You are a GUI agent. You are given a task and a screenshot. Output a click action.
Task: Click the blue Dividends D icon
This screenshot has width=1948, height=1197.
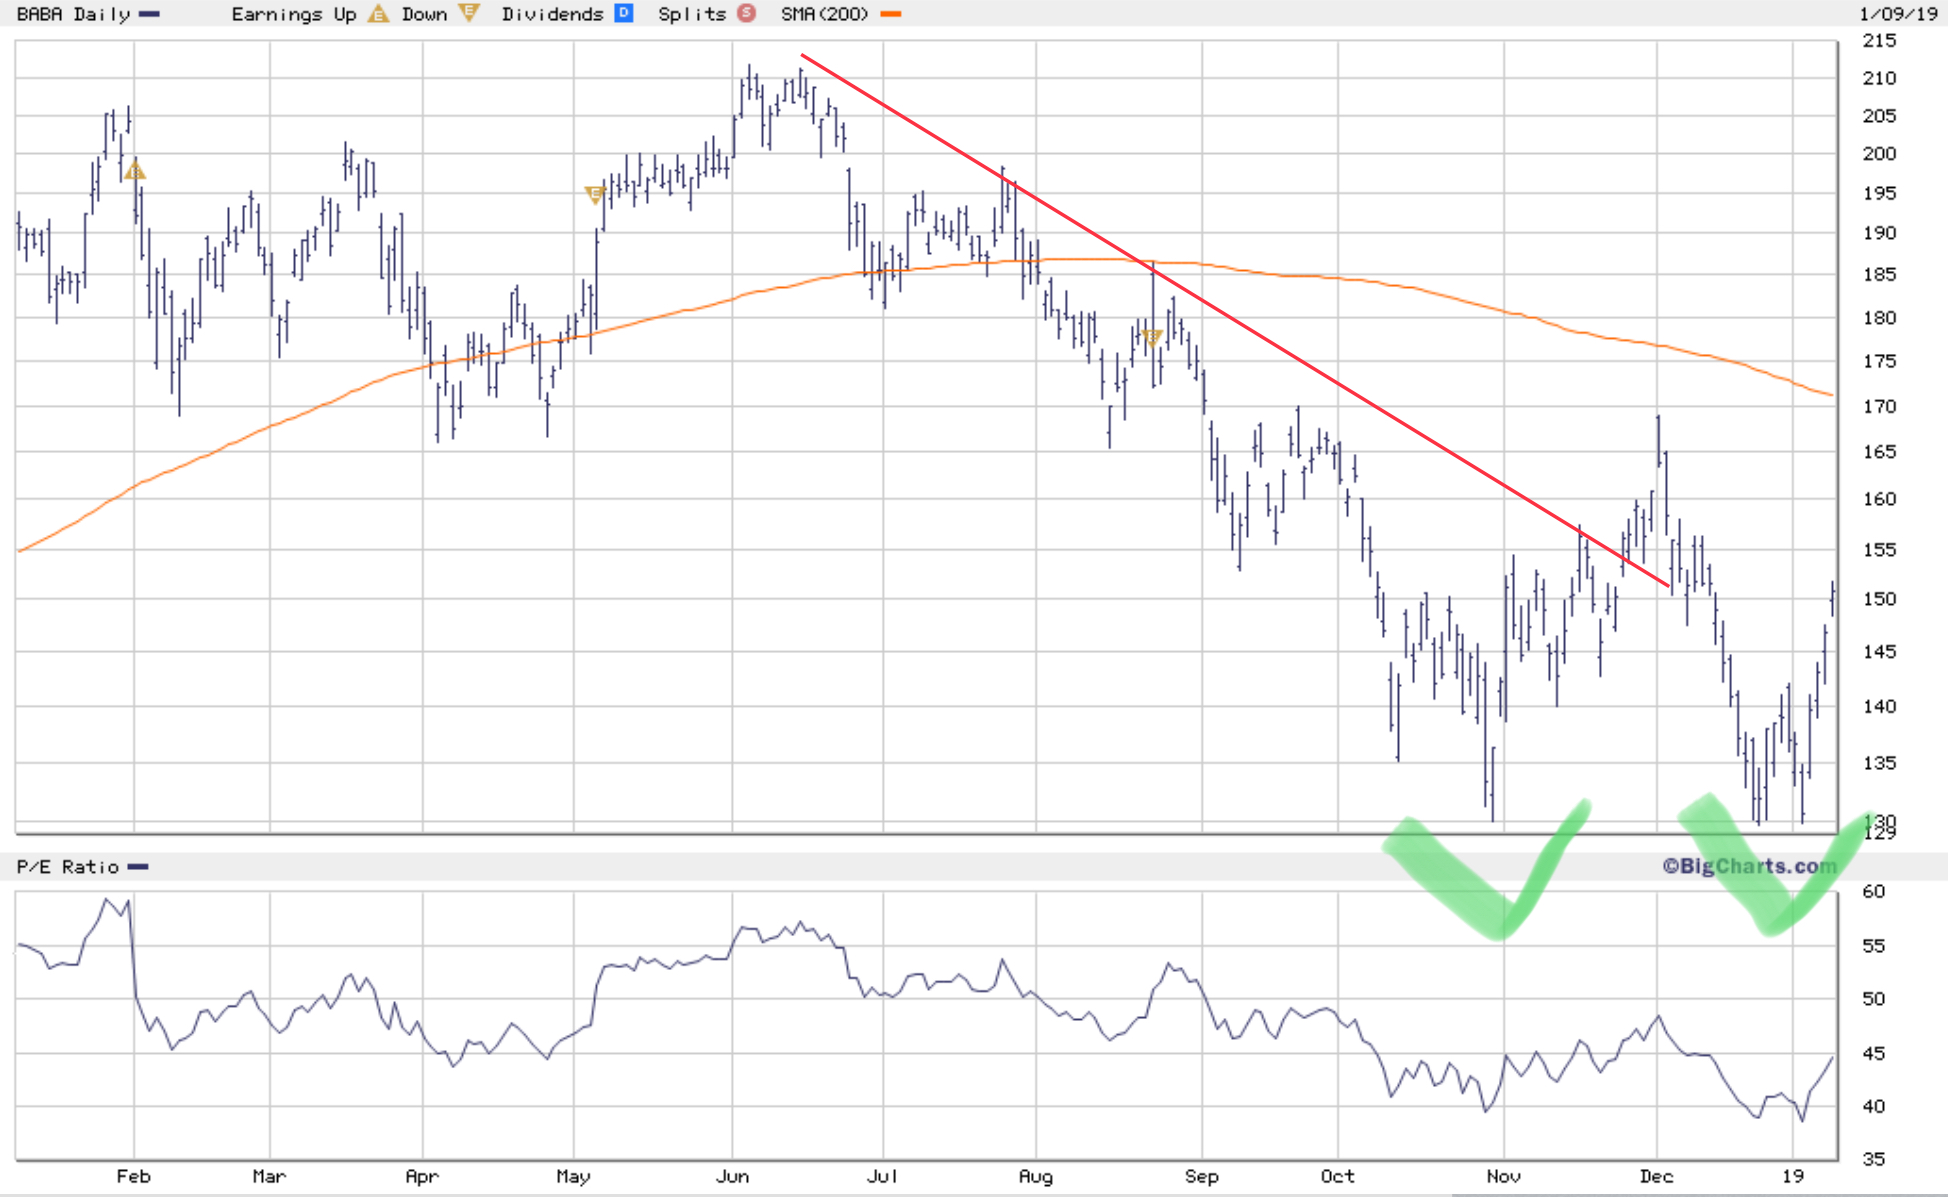[624, 13]
